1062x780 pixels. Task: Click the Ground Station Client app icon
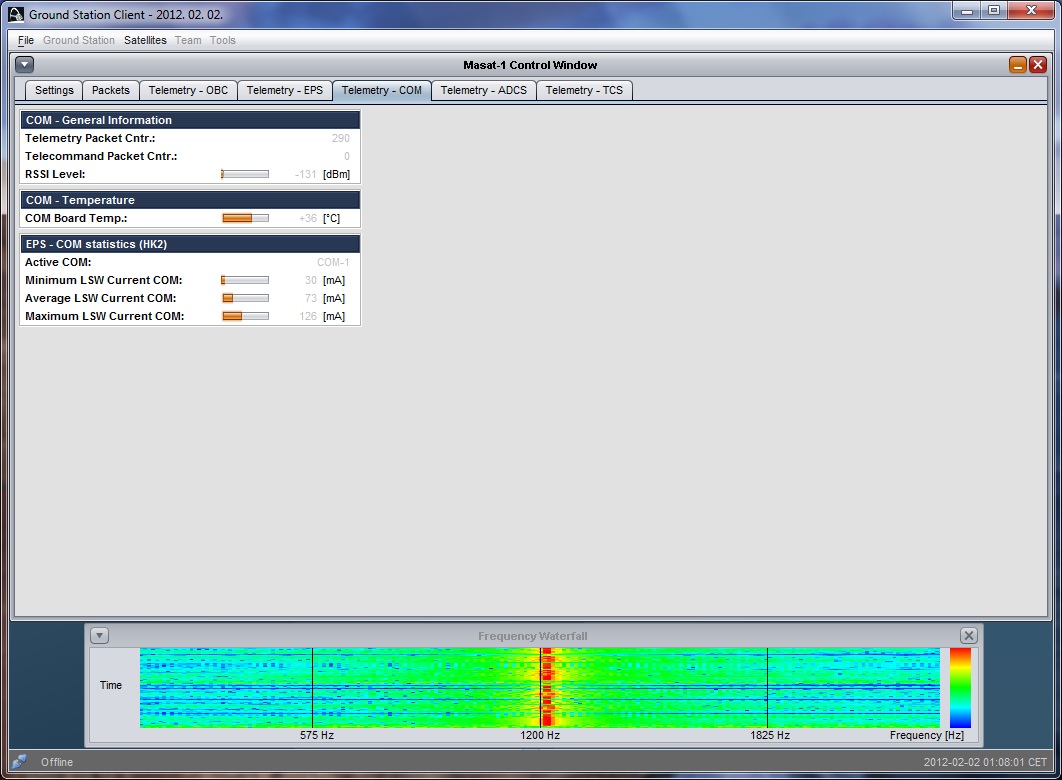pyautogui.click(x=16, y=14)
